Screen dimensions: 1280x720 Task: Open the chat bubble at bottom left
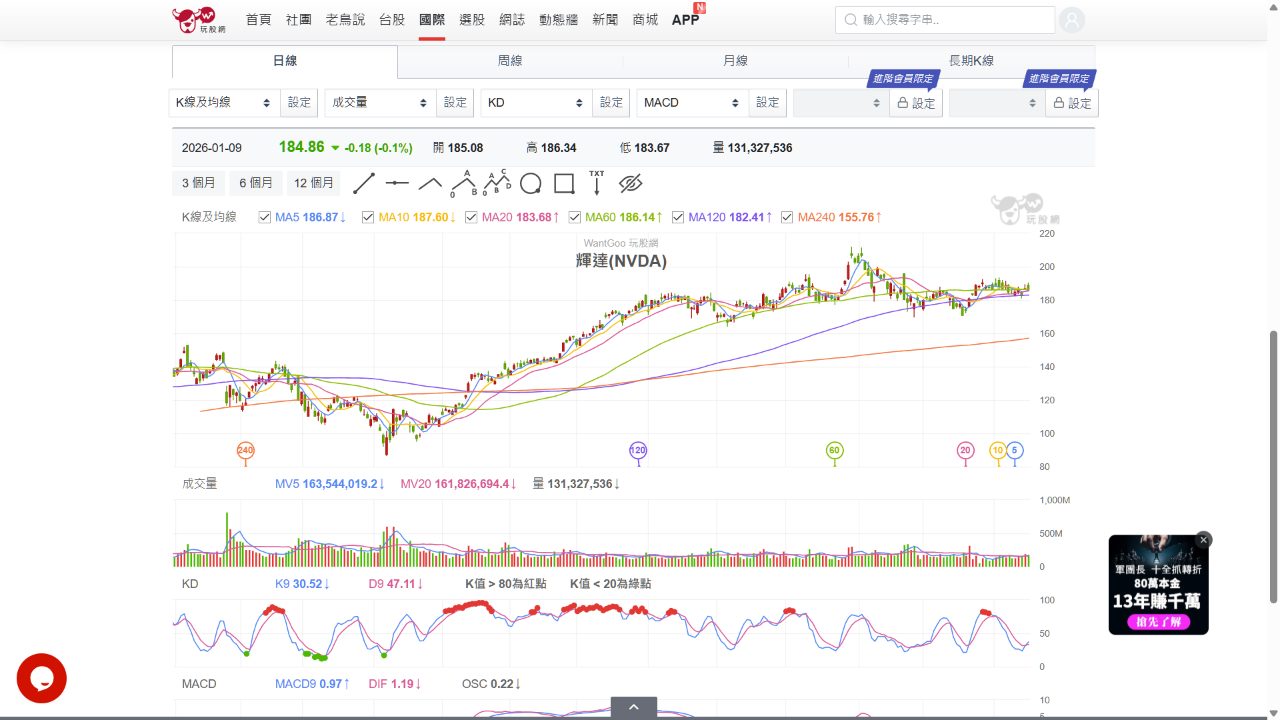42,678
